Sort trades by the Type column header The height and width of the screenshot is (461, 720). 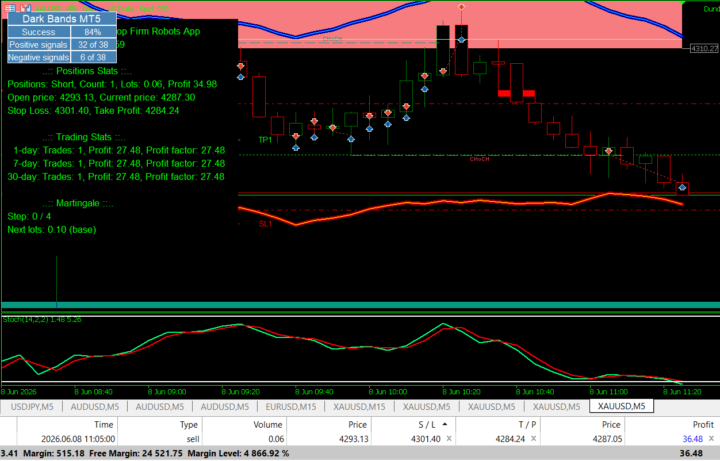[189, 425]
